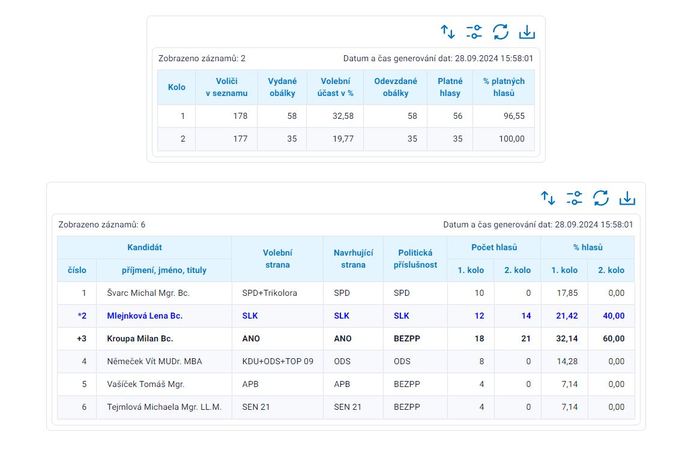Click the candidate name Tejmlová Michaela Mgr. LL.M.

tap(164, 407)
